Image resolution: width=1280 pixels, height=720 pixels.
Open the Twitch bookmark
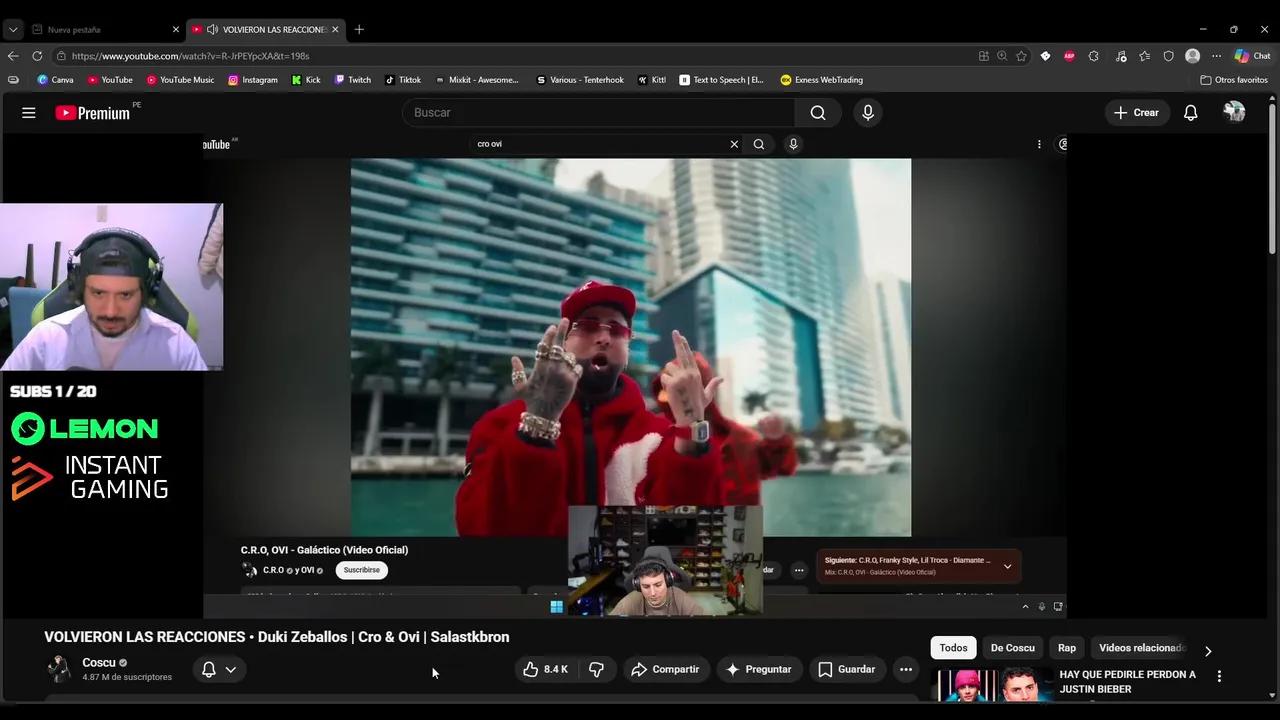click(352, 80)
